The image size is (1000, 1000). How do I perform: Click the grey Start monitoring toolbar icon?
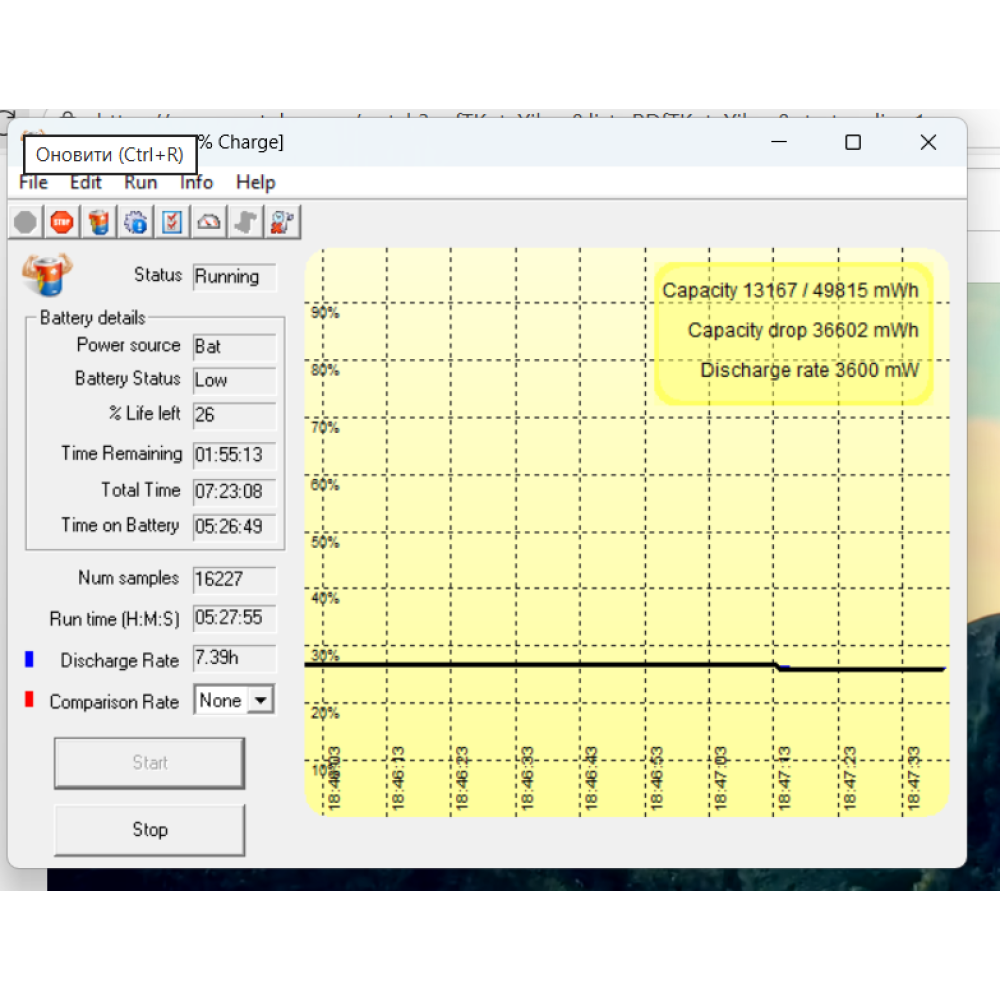pos(25,222)
